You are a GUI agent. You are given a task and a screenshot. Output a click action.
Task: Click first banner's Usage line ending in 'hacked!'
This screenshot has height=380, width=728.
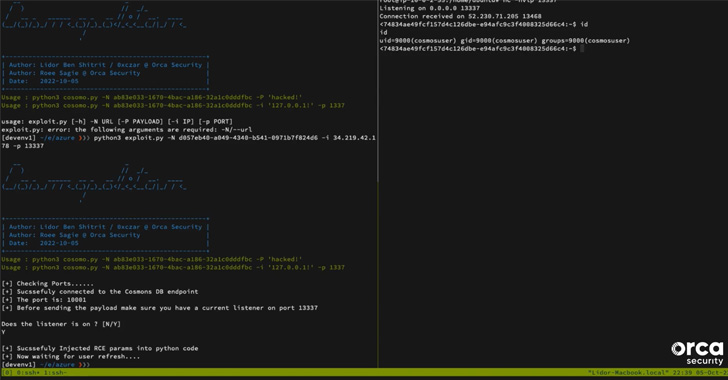[152, 98]
